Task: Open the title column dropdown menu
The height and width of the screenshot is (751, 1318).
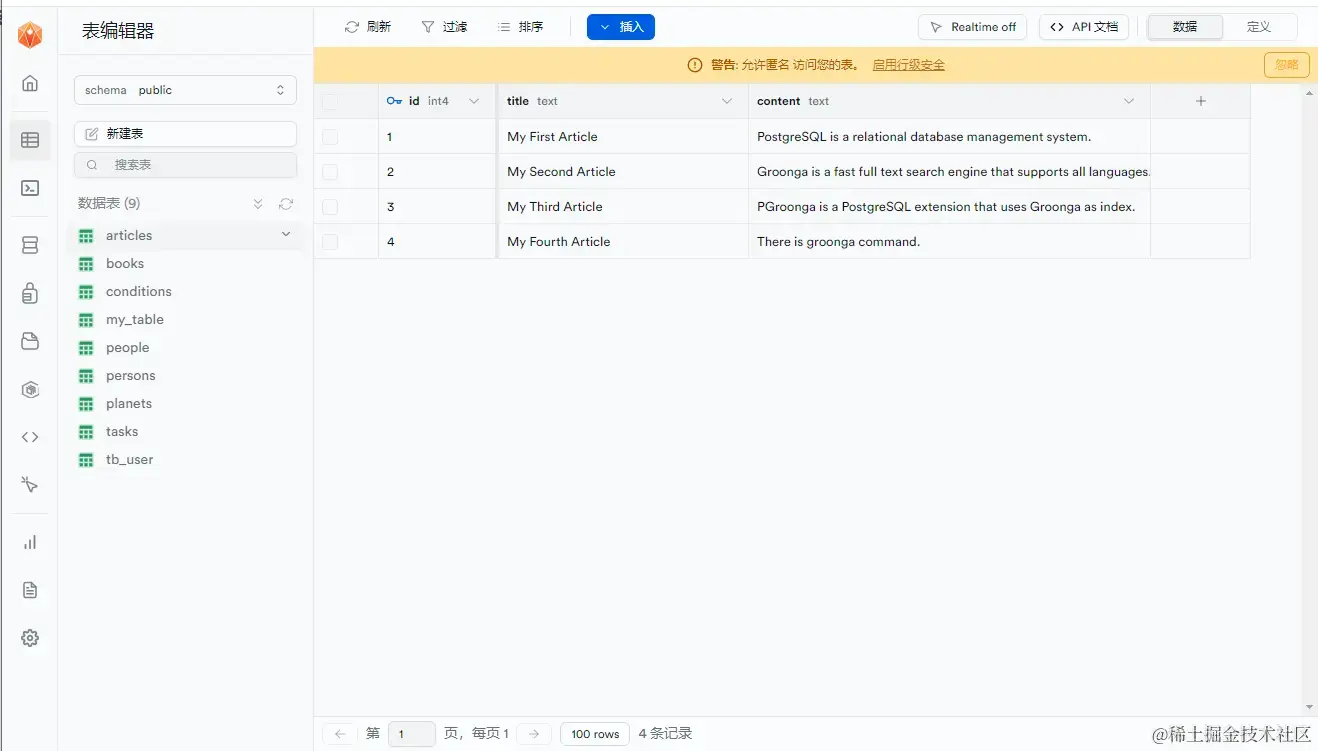Action: pos(727,100)
